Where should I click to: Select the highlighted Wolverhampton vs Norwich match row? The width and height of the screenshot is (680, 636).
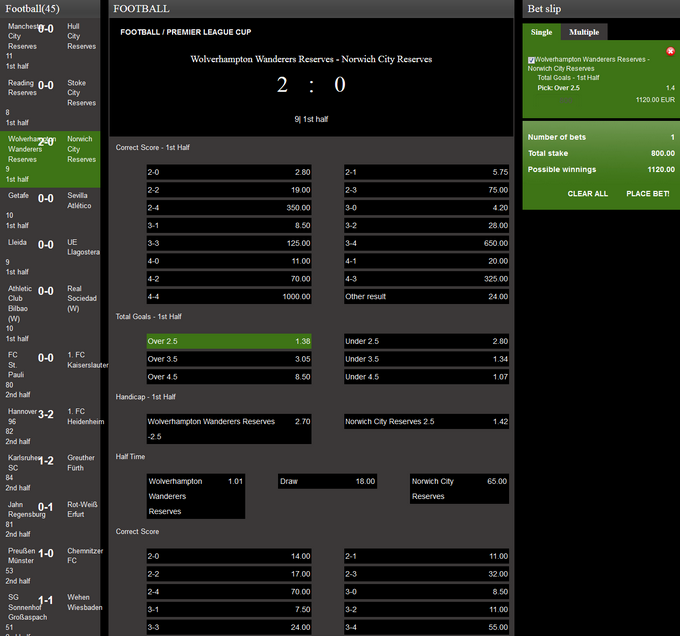50,159
